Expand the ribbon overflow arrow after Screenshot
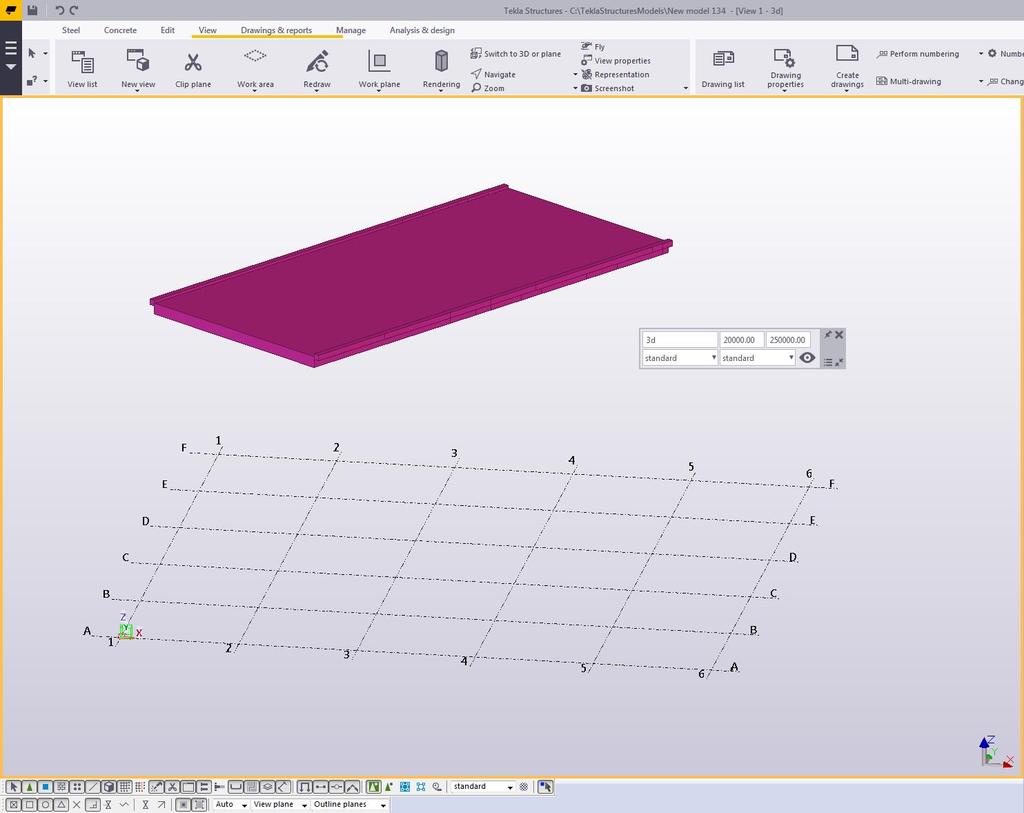The image size is (1024, 813). 686,88
